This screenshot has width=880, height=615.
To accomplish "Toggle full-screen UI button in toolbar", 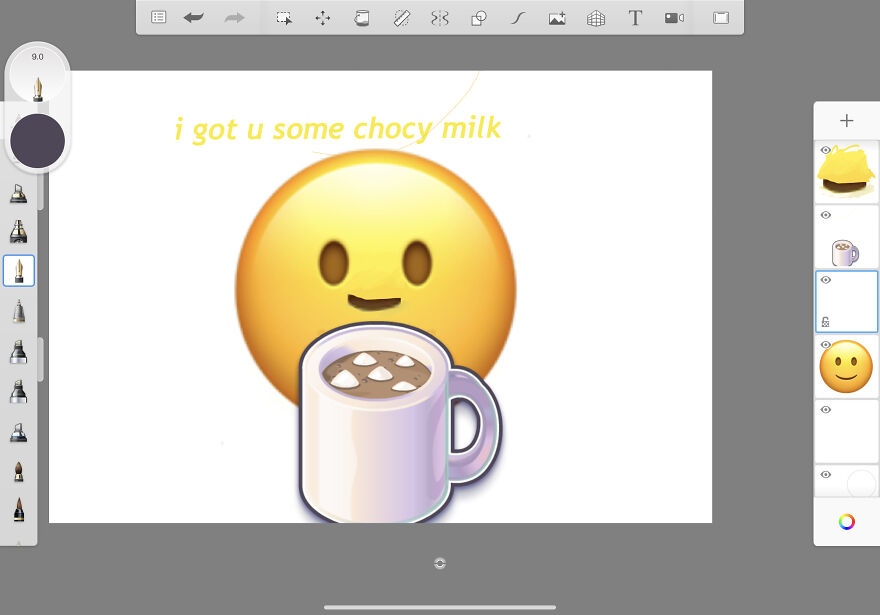I will (720, 18).
